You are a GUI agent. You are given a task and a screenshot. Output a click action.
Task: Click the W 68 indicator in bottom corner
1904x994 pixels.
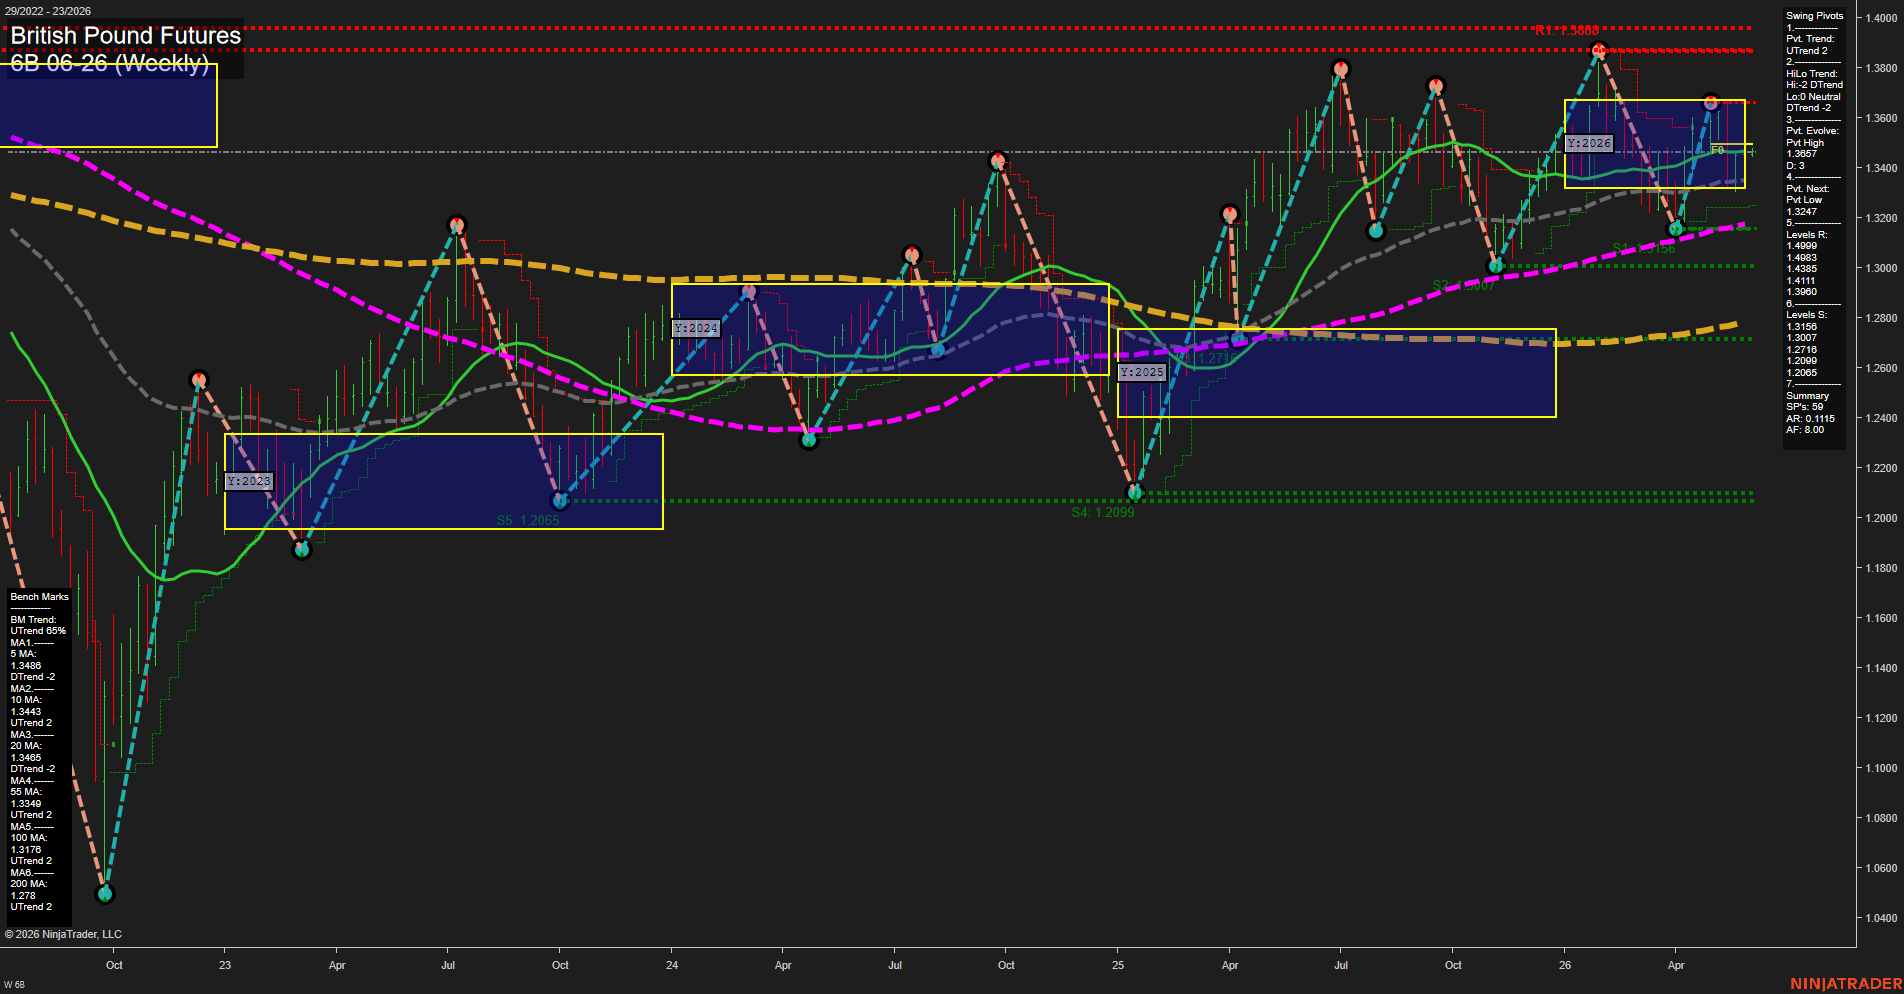14,985
